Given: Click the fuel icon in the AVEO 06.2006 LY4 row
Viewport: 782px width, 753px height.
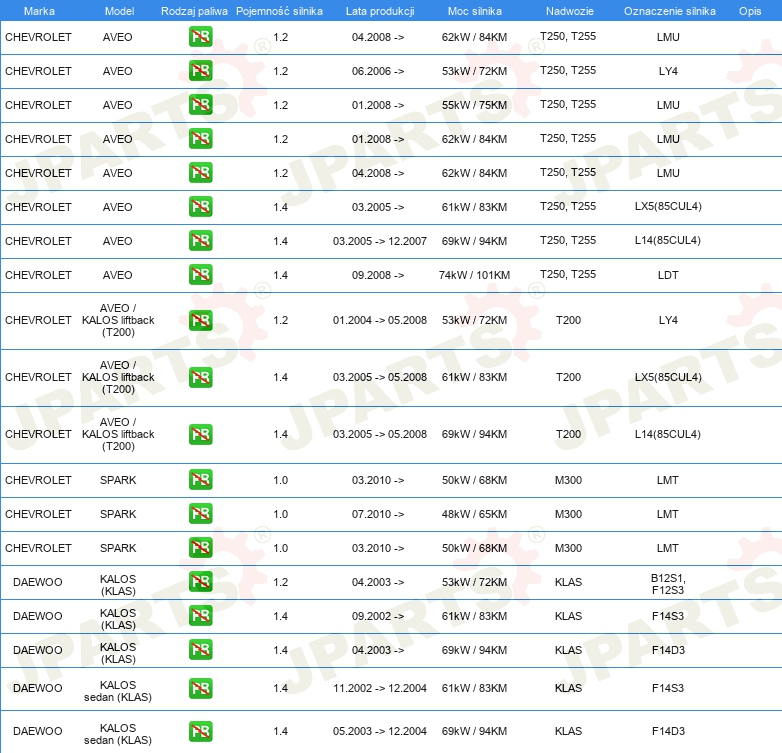Looking at the screenshot, I should pyautogui.click(x=200, y=71).
